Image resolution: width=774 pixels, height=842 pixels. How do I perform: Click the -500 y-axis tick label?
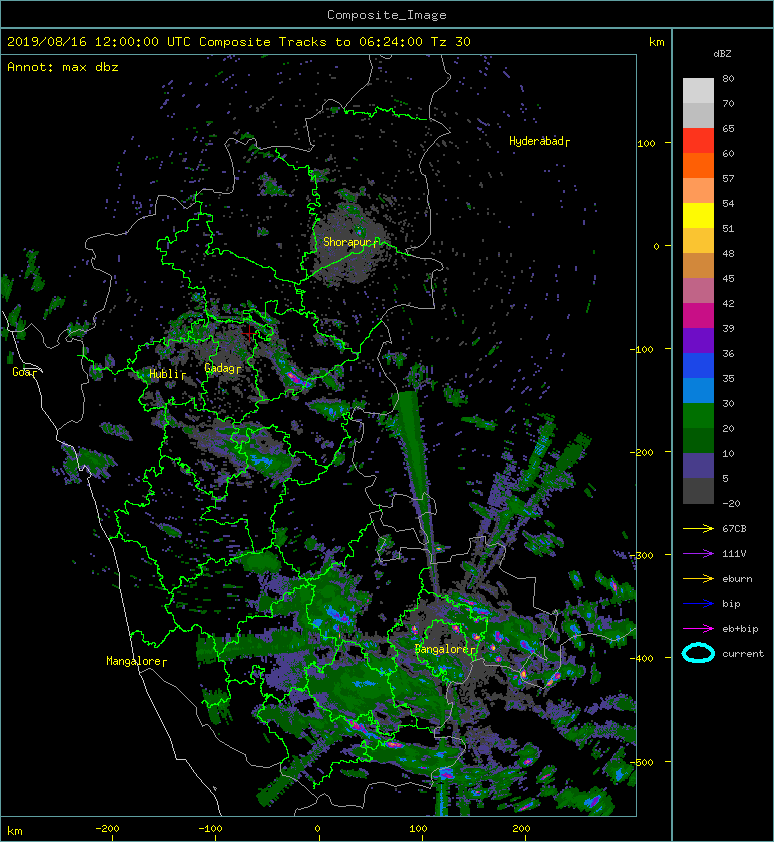pyautogui.click(x=642, y=762)
